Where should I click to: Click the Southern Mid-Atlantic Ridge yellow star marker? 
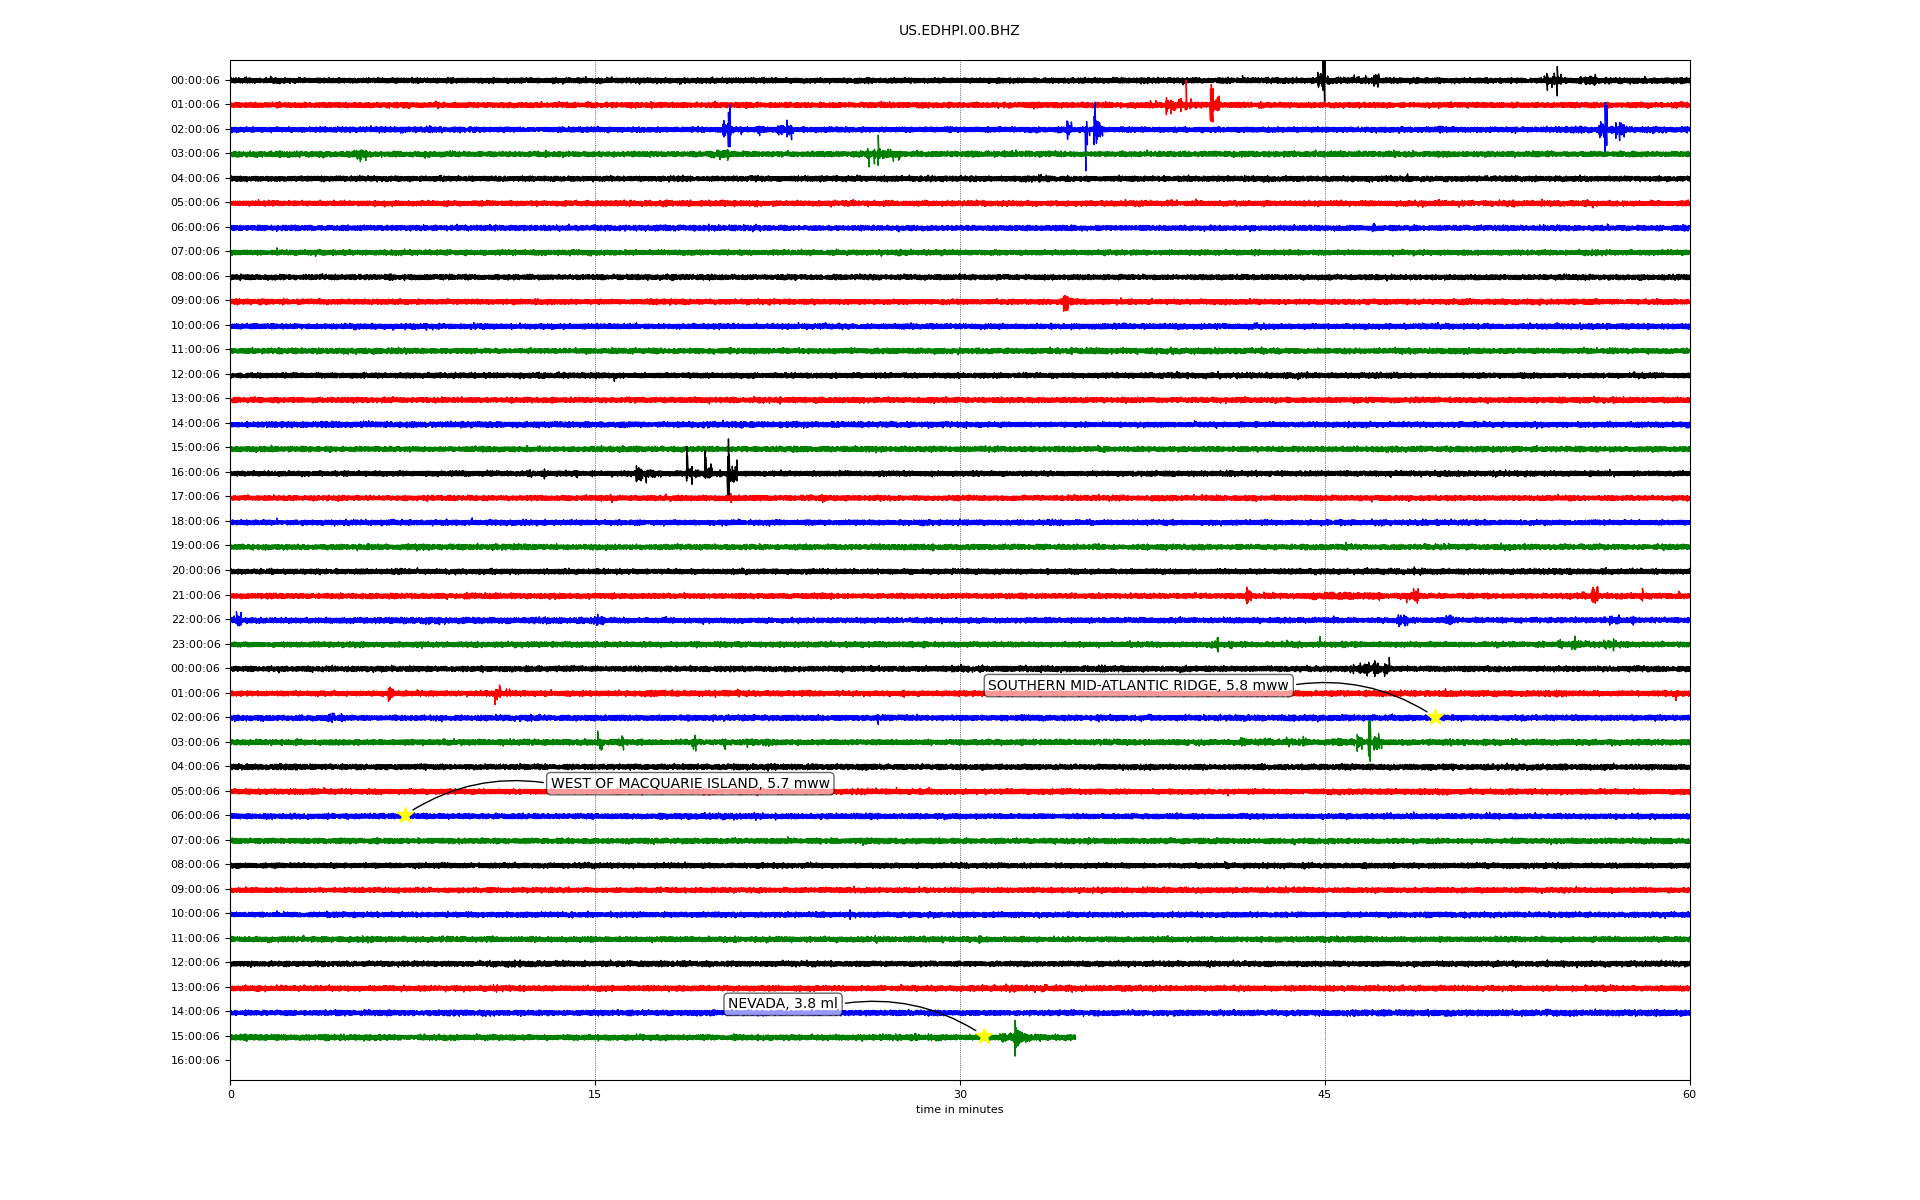pos(1435,717)
